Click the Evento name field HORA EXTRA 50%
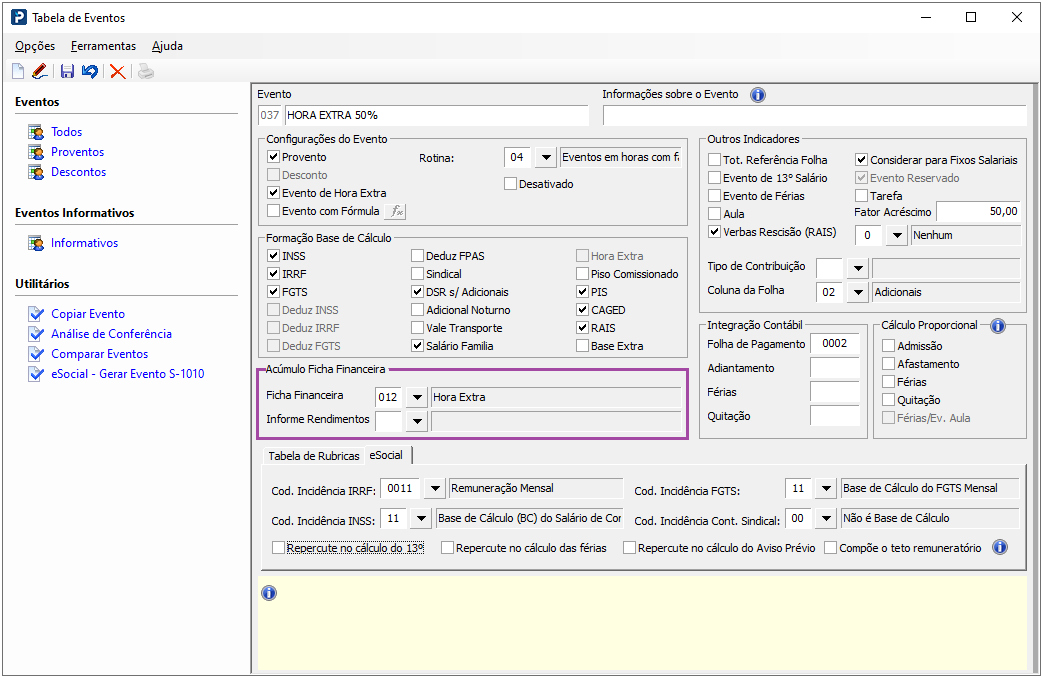 coord(437,115)
